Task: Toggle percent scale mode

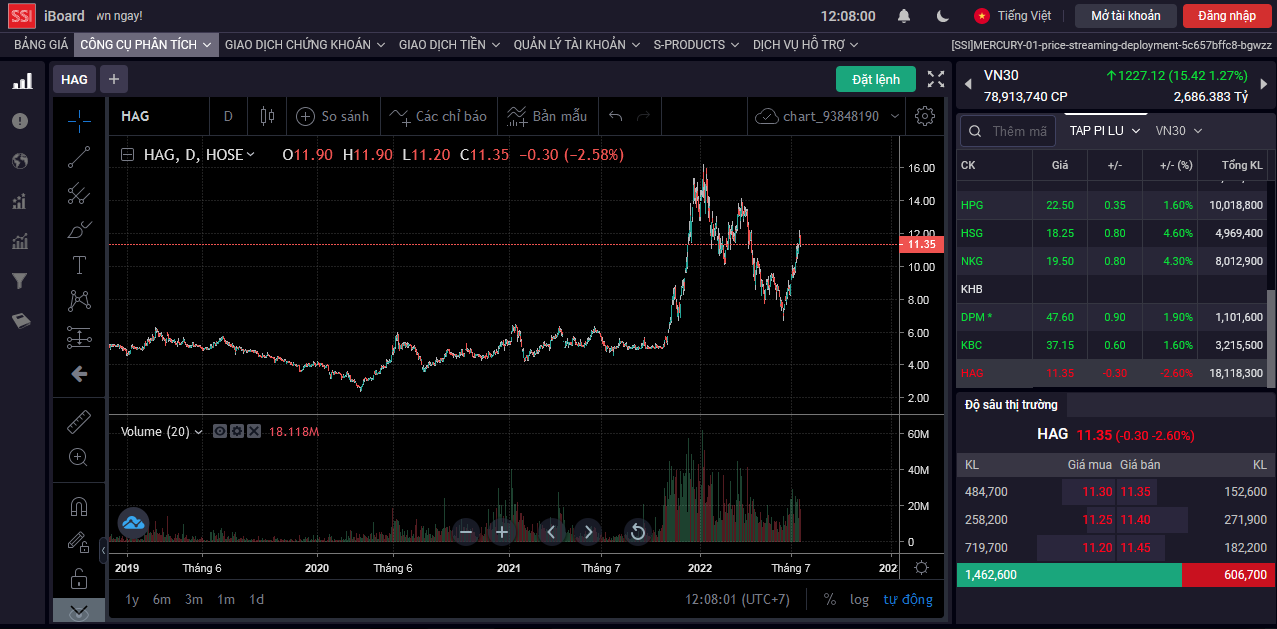Action: pos(830,599)
